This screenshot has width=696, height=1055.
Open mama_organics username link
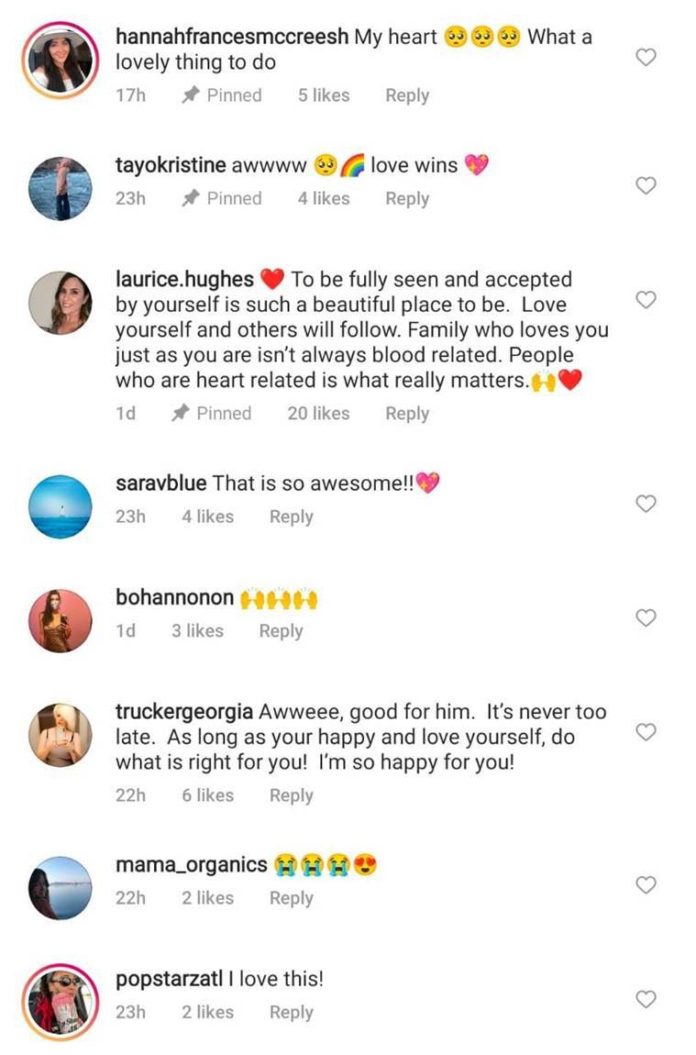pos(191,865)
